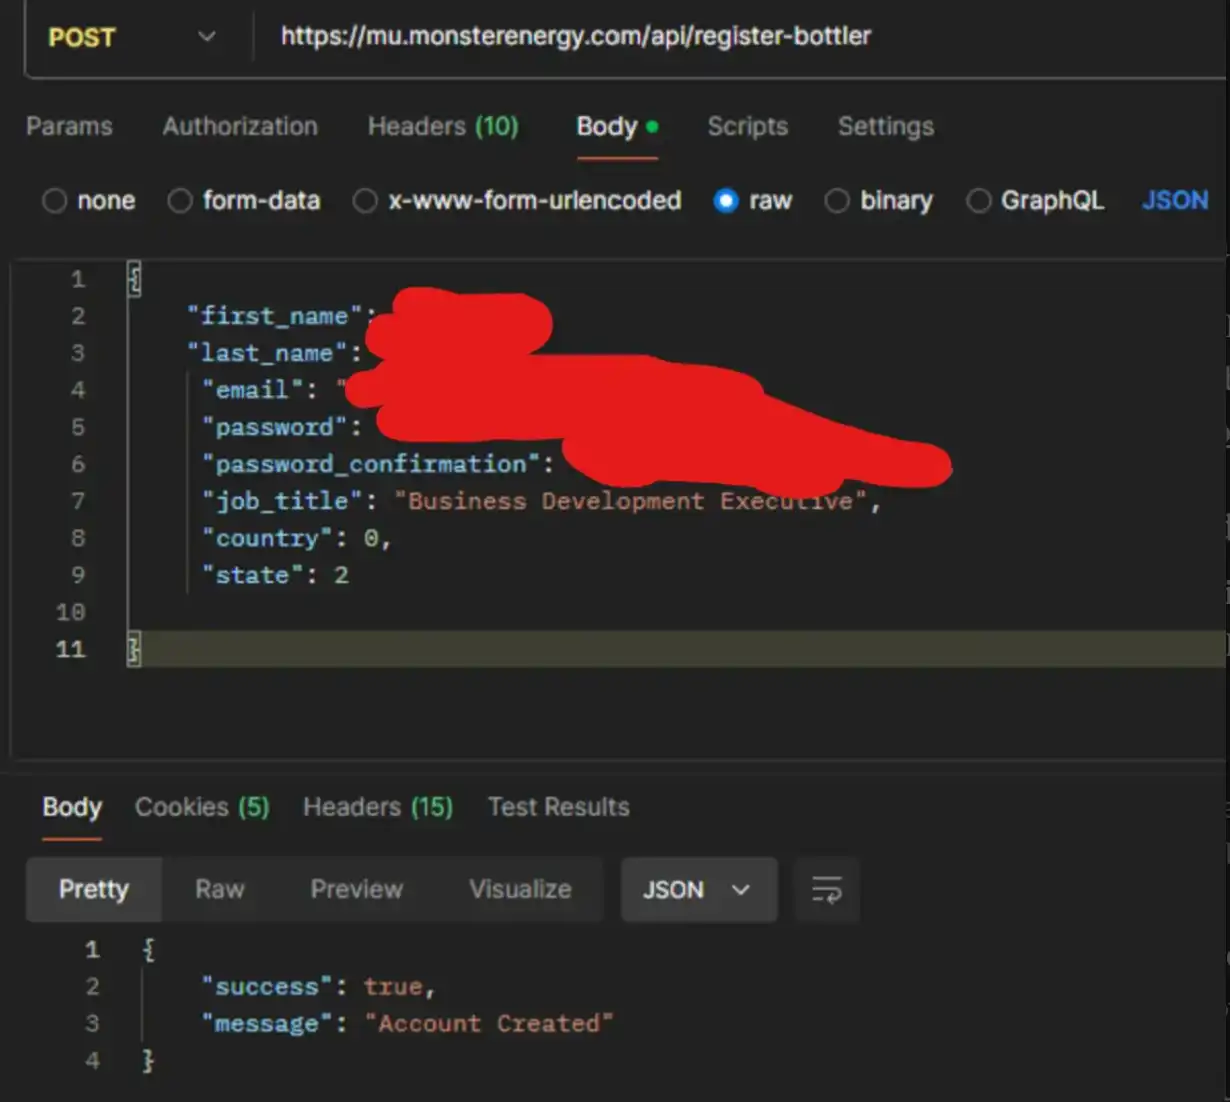Click the "last_name" key

[x=267, y=353]
